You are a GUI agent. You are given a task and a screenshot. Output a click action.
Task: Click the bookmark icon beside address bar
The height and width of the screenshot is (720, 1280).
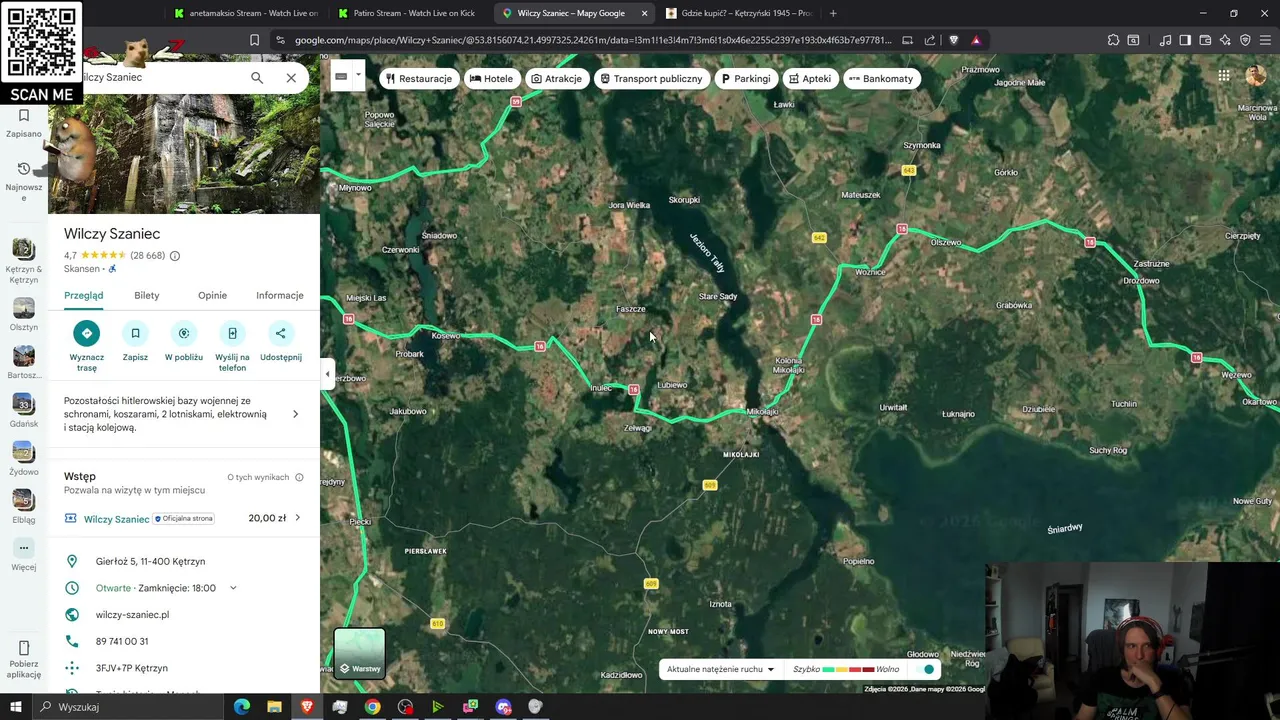[x=254, y=40]
